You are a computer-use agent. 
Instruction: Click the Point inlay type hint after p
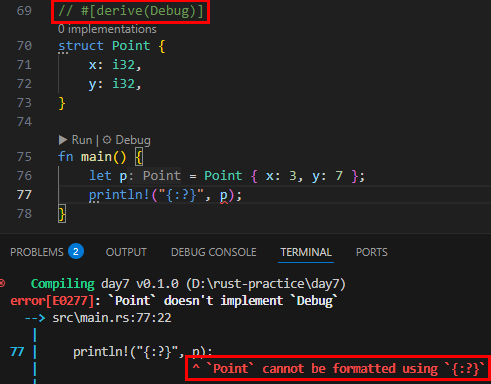tap(162, 176)
